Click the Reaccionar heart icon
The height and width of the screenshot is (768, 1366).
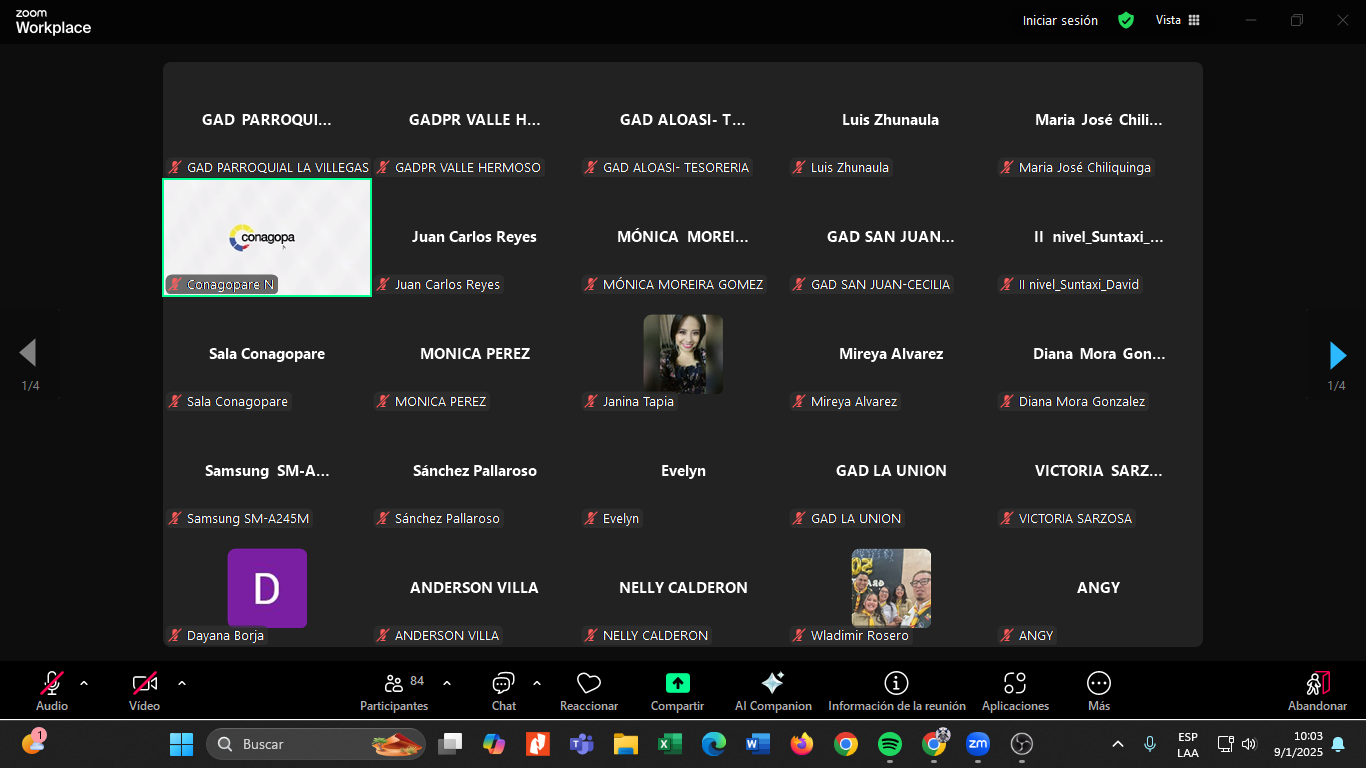[x=589, y=690]
